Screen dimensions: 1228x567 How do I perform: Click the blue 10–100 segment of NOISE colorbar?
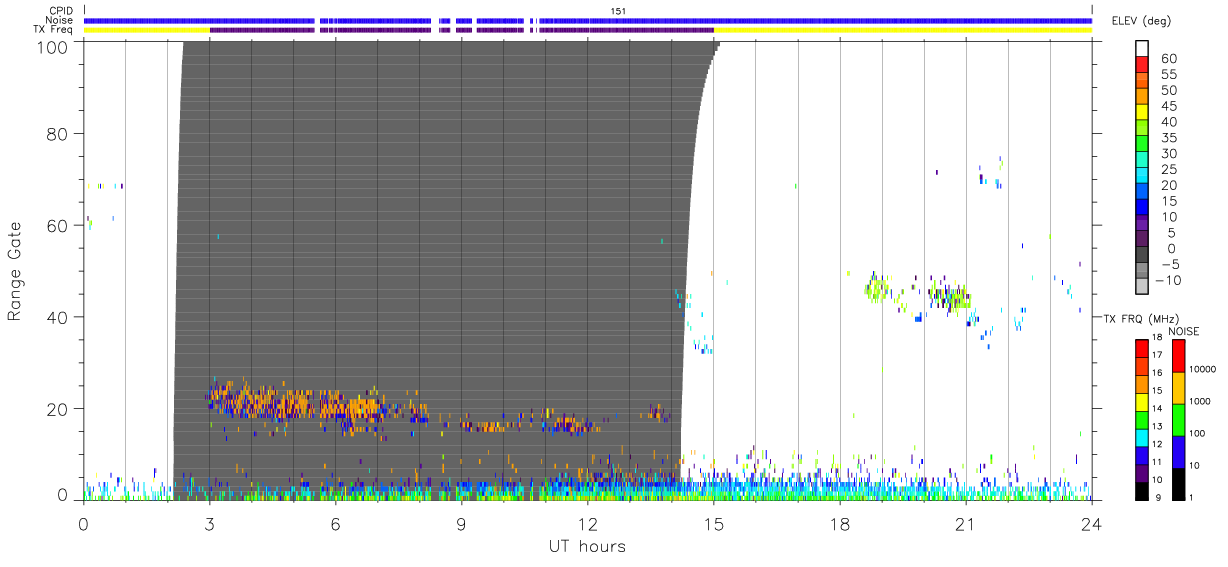1178,451
